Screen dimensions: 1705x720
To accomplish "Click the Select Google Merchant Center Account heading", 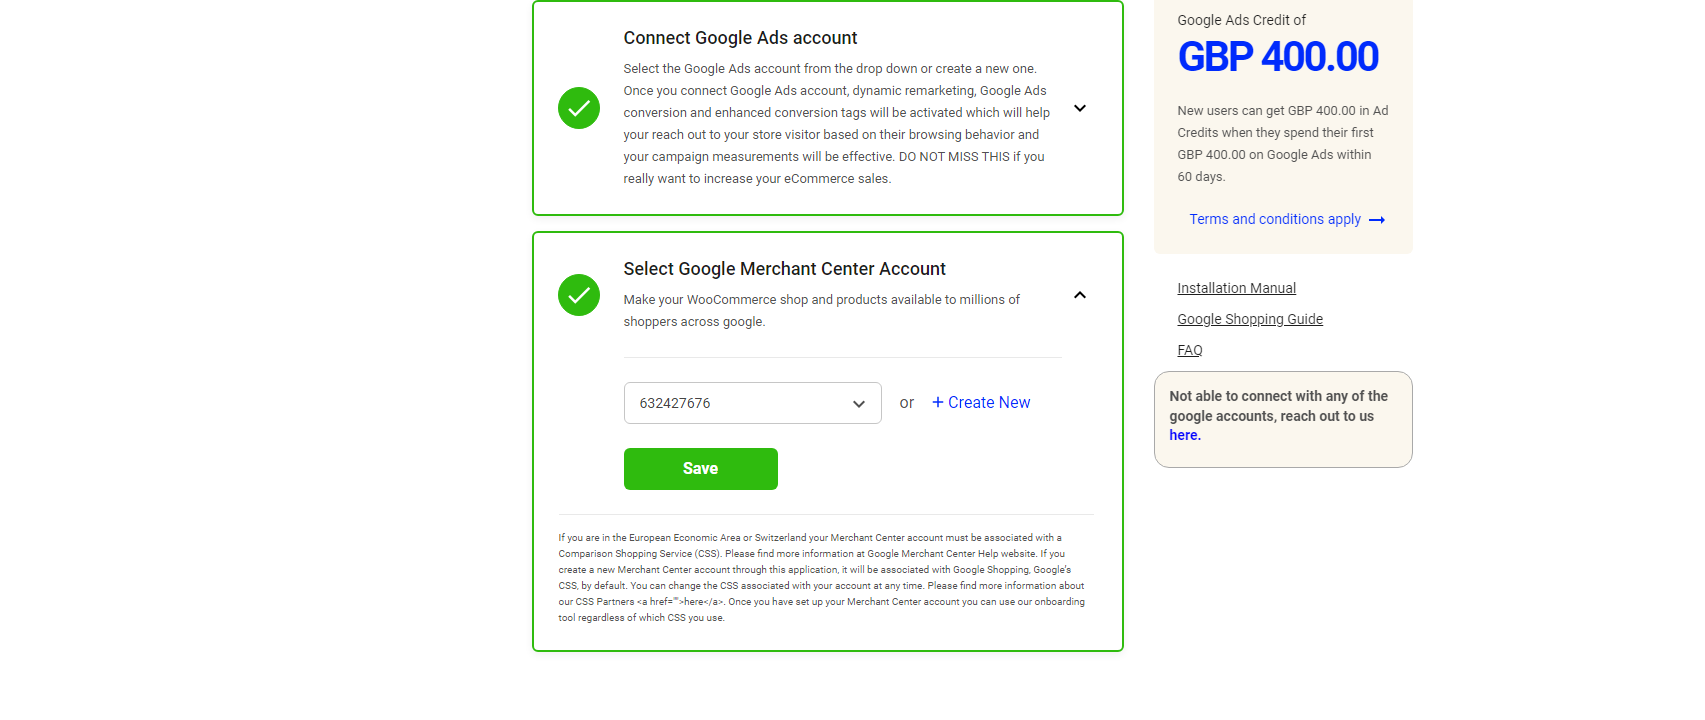I will (784, 269).
